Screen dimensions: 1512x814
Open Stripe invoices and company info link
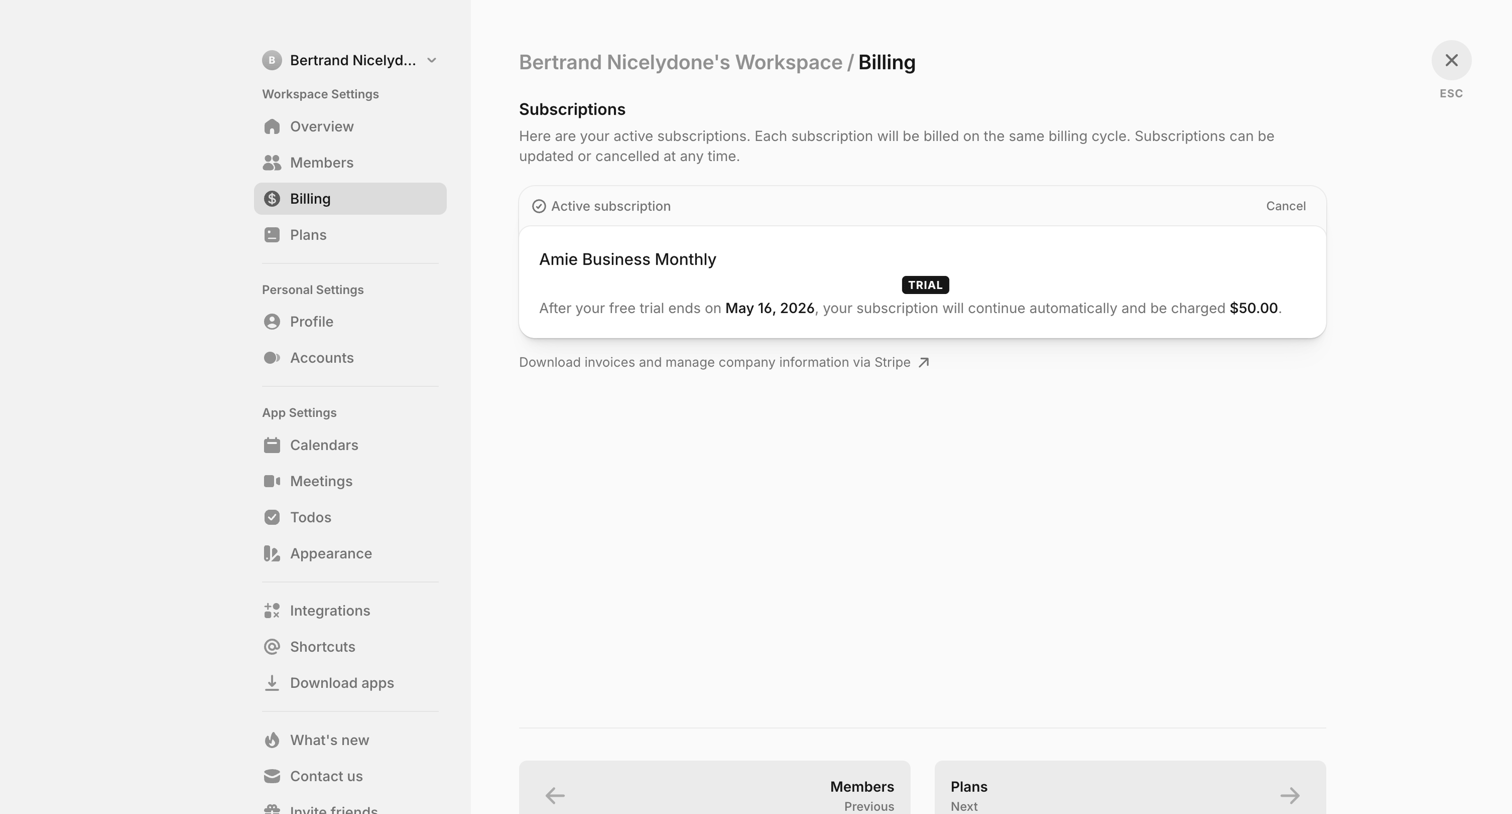click(724, 362)
